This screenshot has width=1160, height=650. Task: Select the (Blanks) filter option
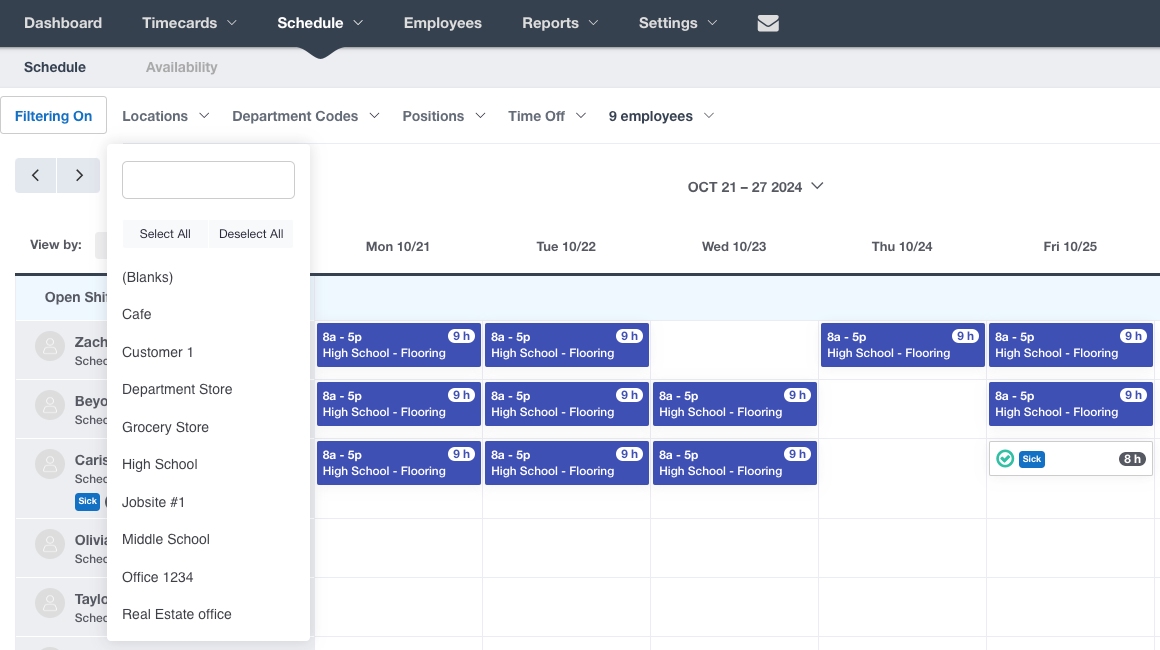(x=148, y=277)
